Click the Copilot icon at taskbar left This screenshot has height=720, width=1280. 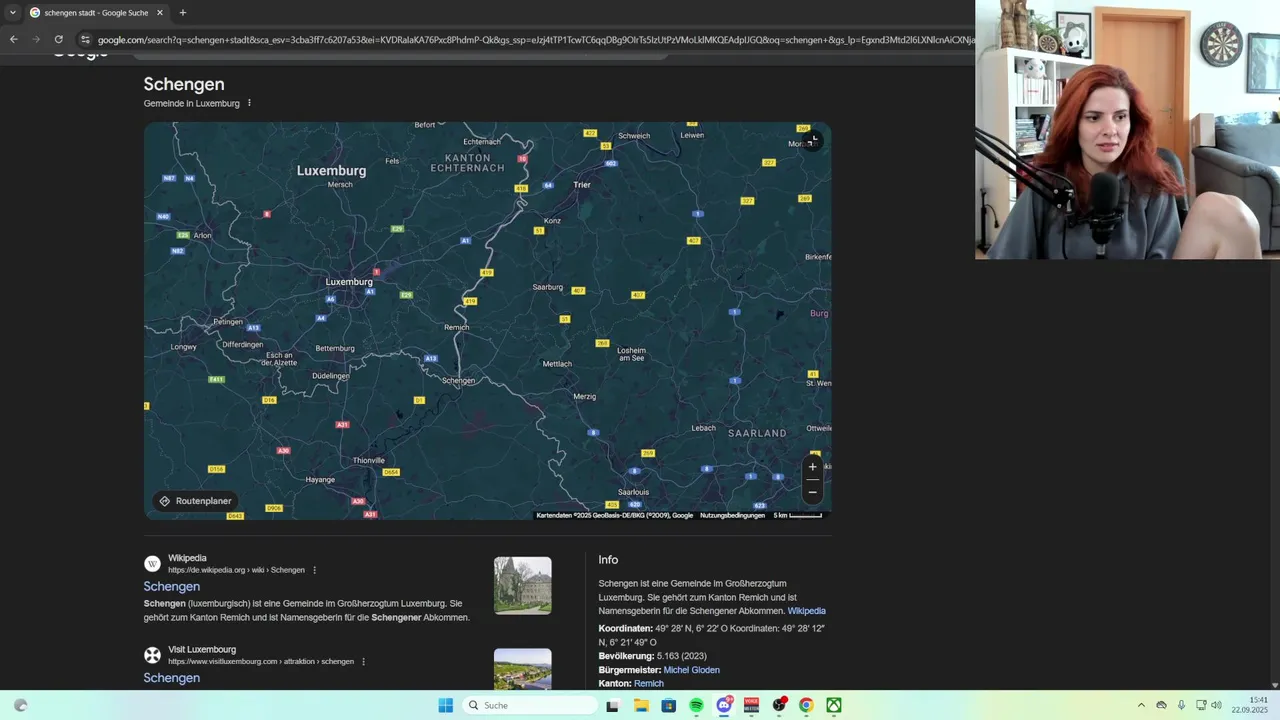20,705
